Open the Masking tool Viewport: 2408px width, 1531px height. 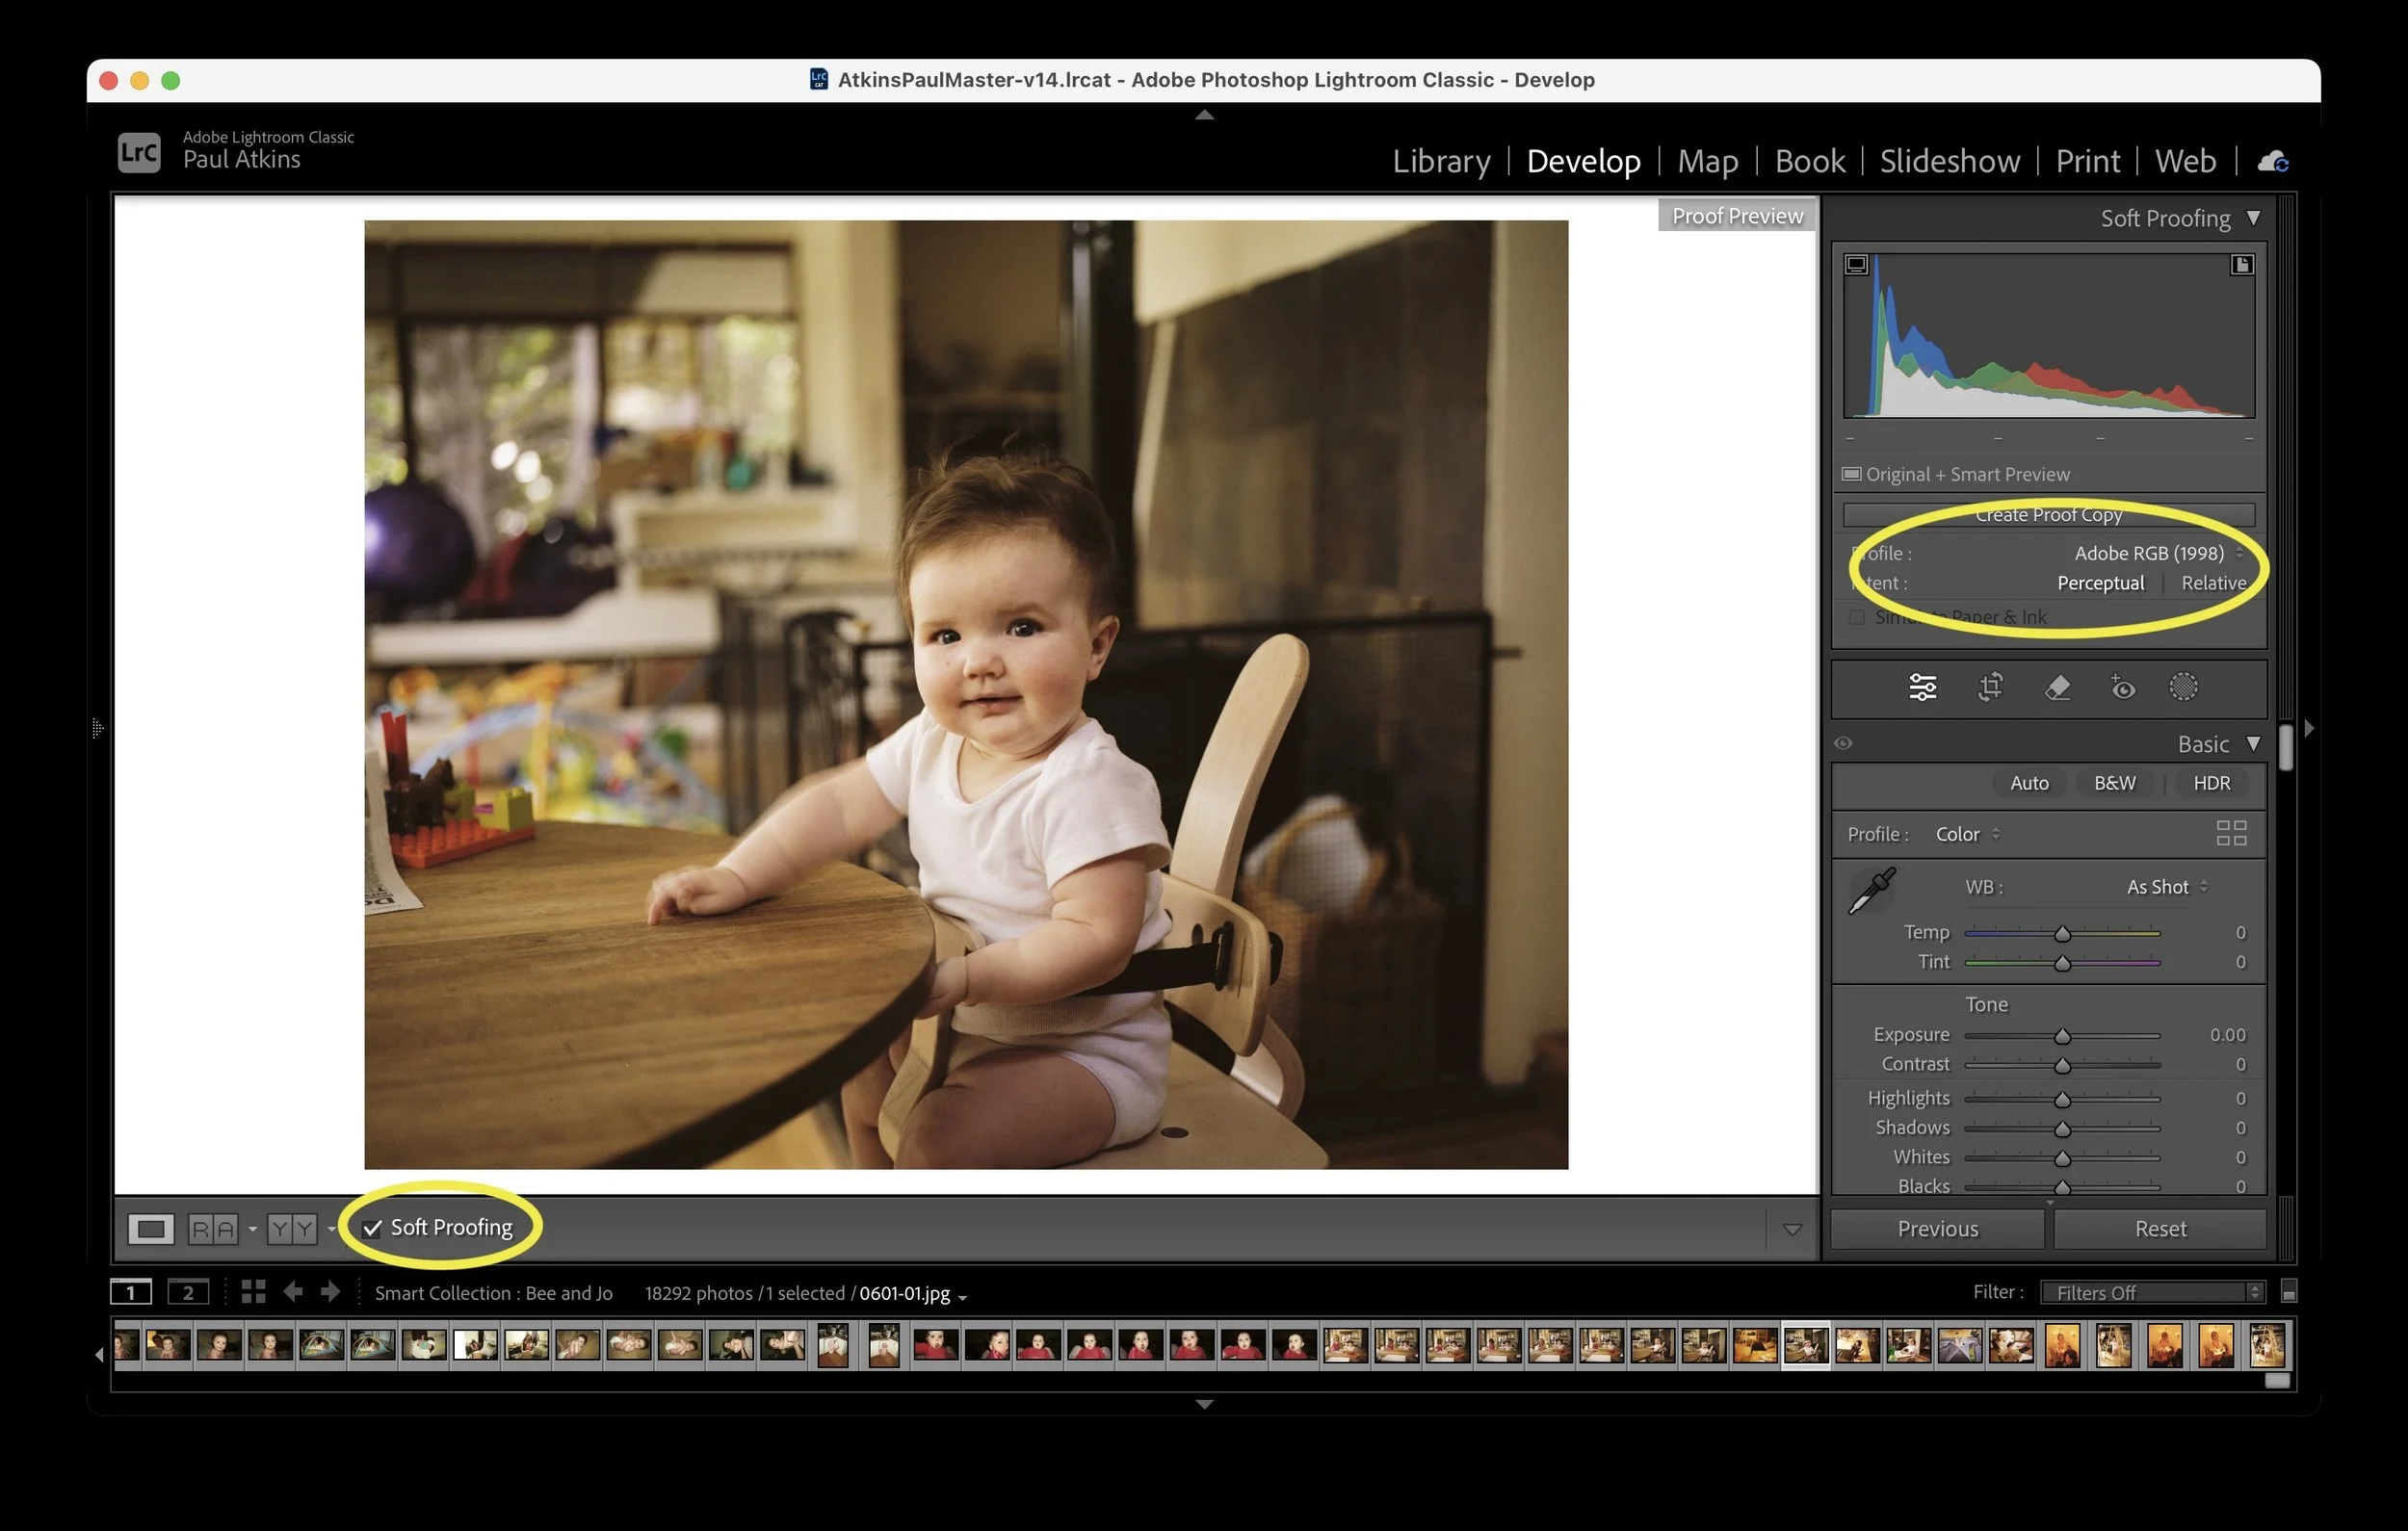coord(2183,687)
